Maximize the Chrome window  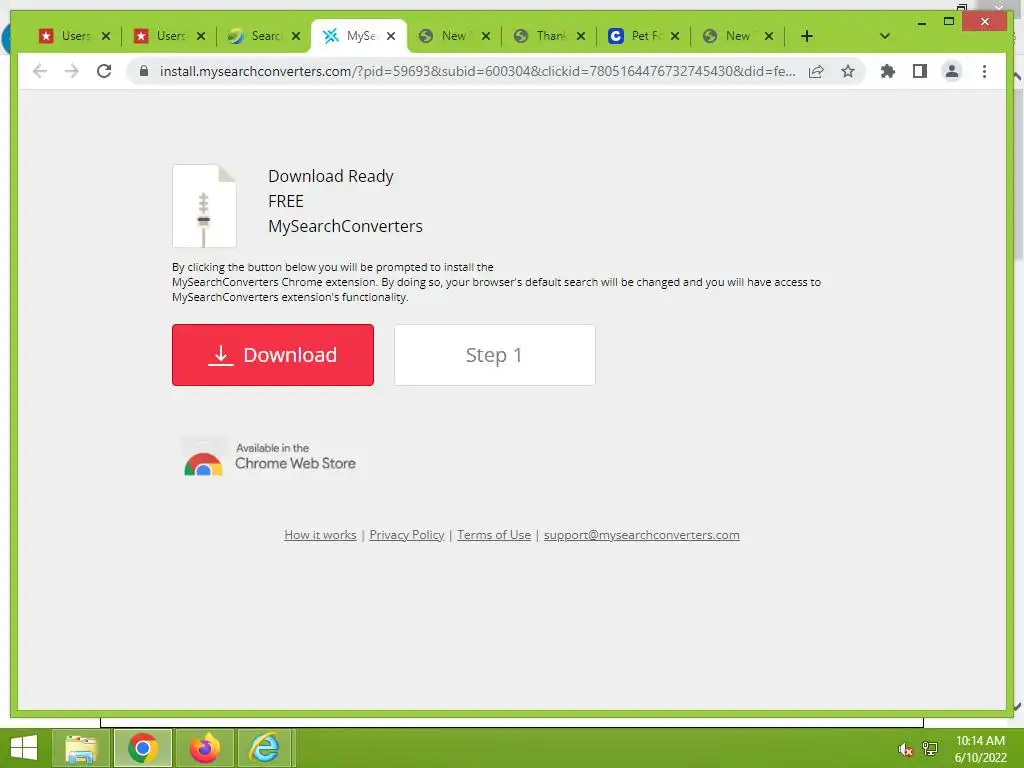click(949, 22)
